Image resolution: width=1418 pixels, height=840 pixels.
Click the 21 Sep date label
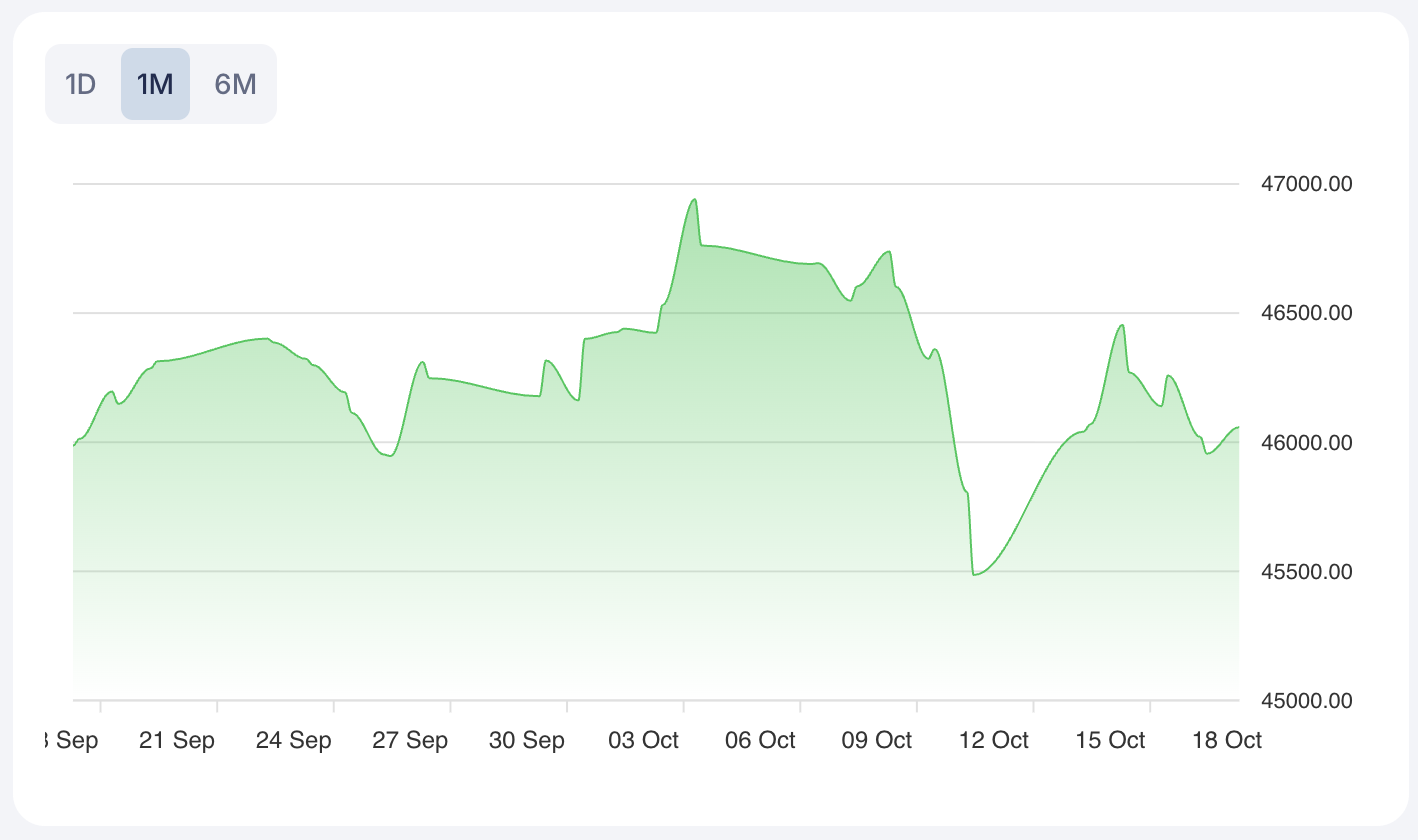(177, 740)
